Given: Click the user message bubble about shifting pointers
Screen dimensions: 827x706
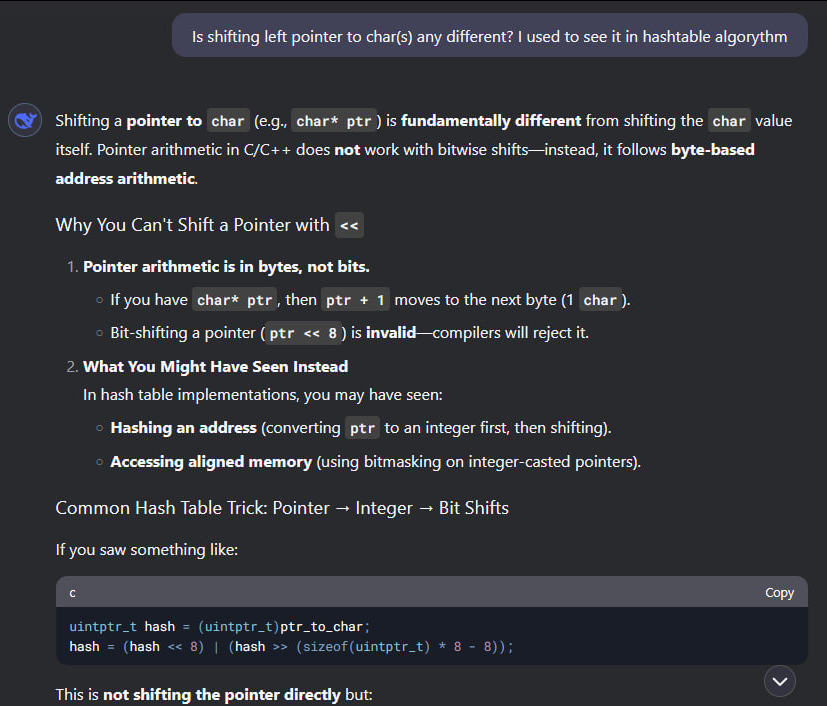Looking at the screenshot, I should point(489,36).
